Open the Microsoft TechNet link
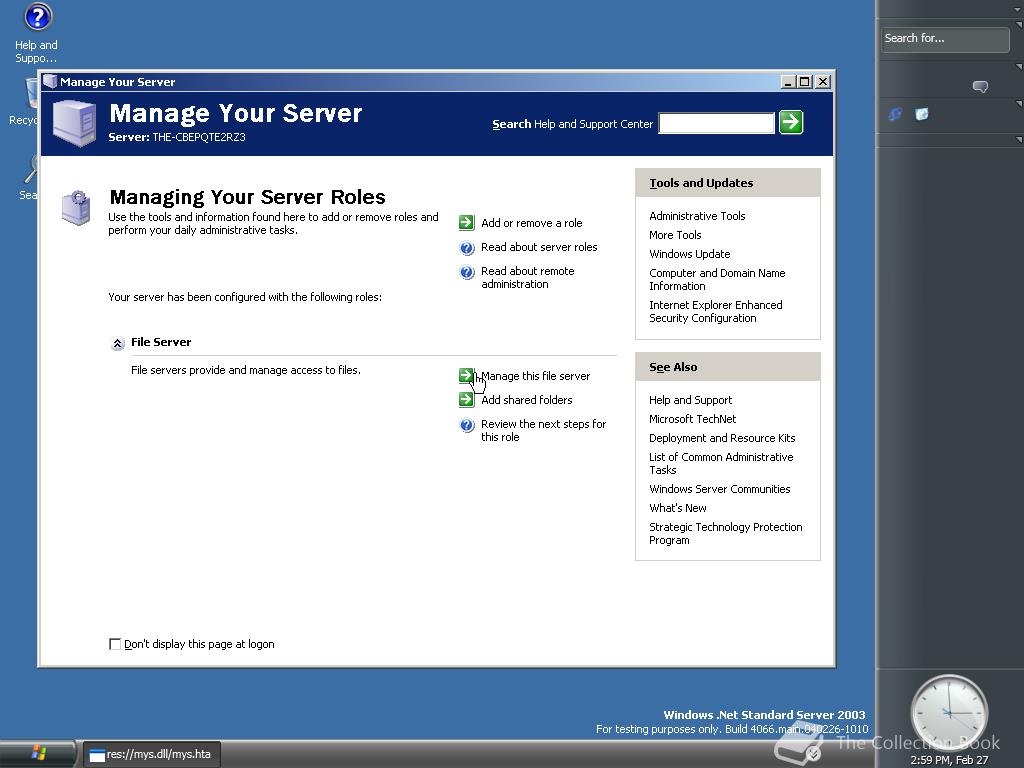1024x768 pixels. pos(692,419)
